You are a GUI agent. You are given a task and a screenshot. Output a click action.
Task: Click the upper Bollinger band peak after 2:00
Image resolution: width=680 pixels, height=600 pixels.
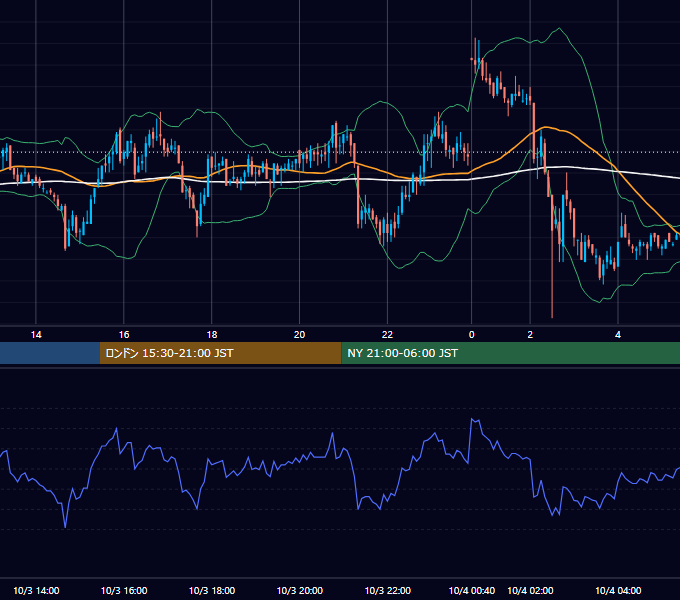pyautogui.click(x=559, y=29)
